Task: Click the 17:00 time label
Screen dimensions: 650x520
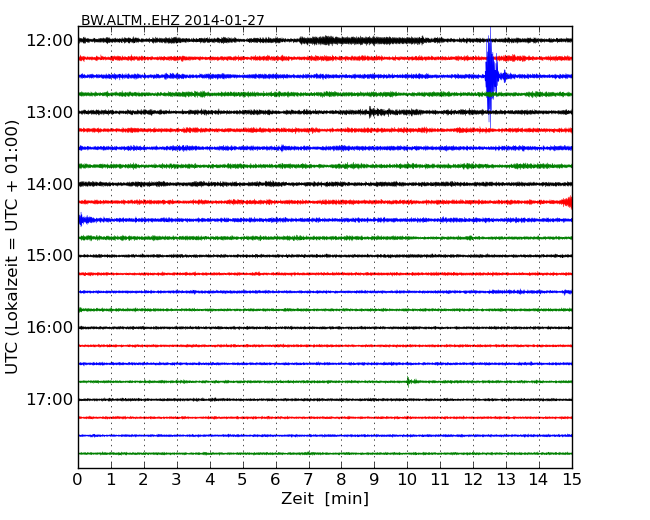Action: pos(49,399)
